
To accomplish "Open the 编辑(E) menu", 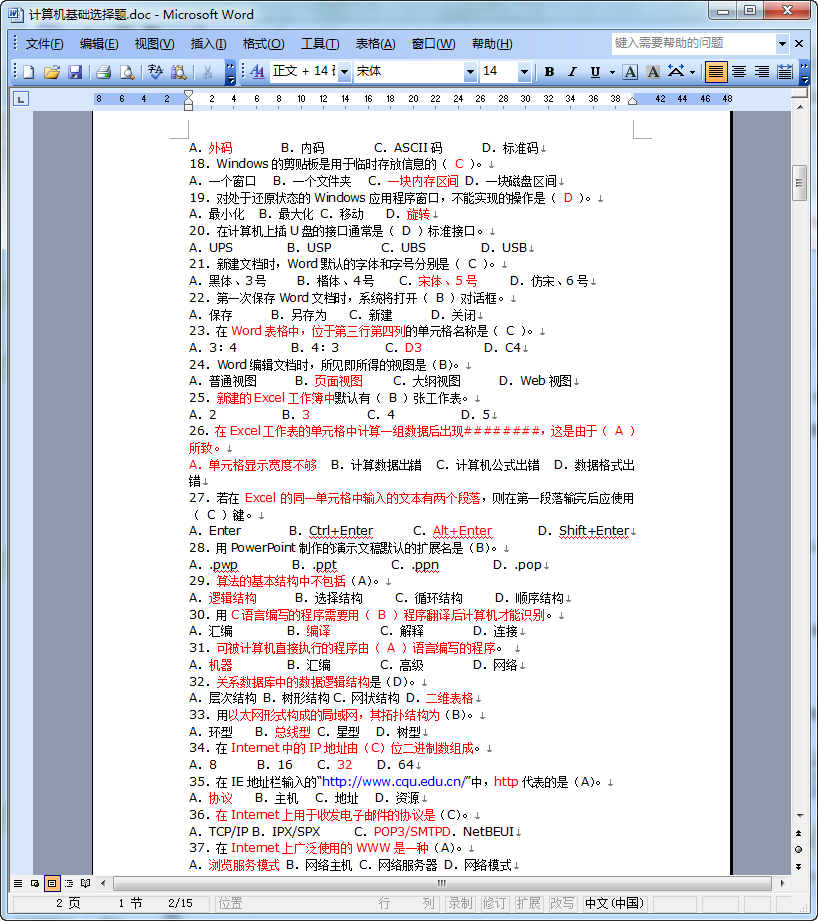I will [x=99, y=44].
